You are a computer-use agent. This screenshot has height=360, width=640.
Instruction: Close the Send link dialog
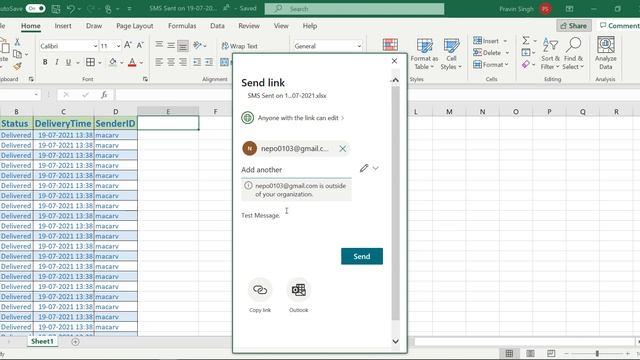394,61
